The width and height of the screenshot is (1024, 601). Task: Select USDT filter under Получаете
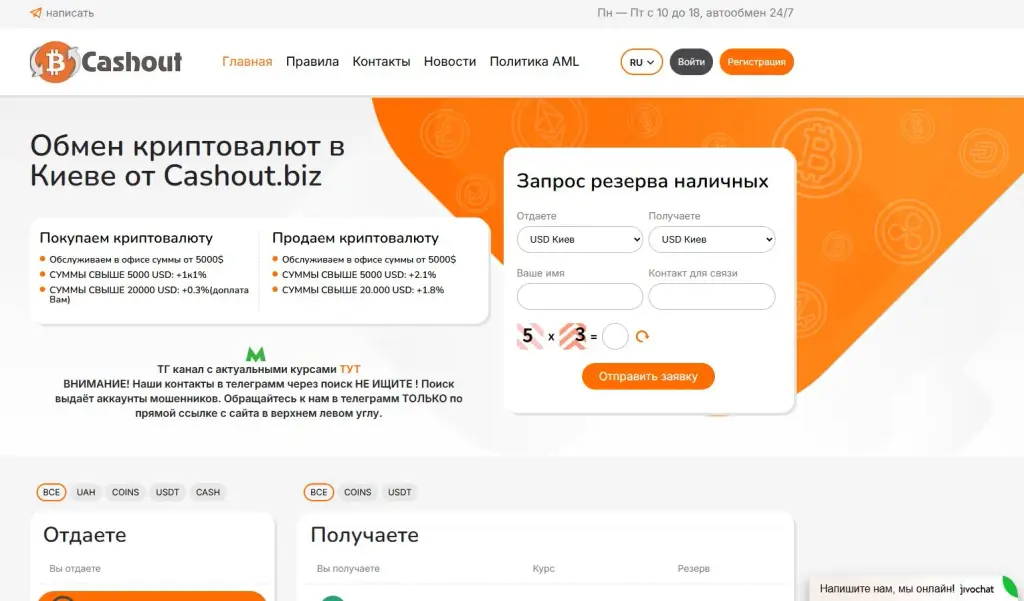(400, 492)
